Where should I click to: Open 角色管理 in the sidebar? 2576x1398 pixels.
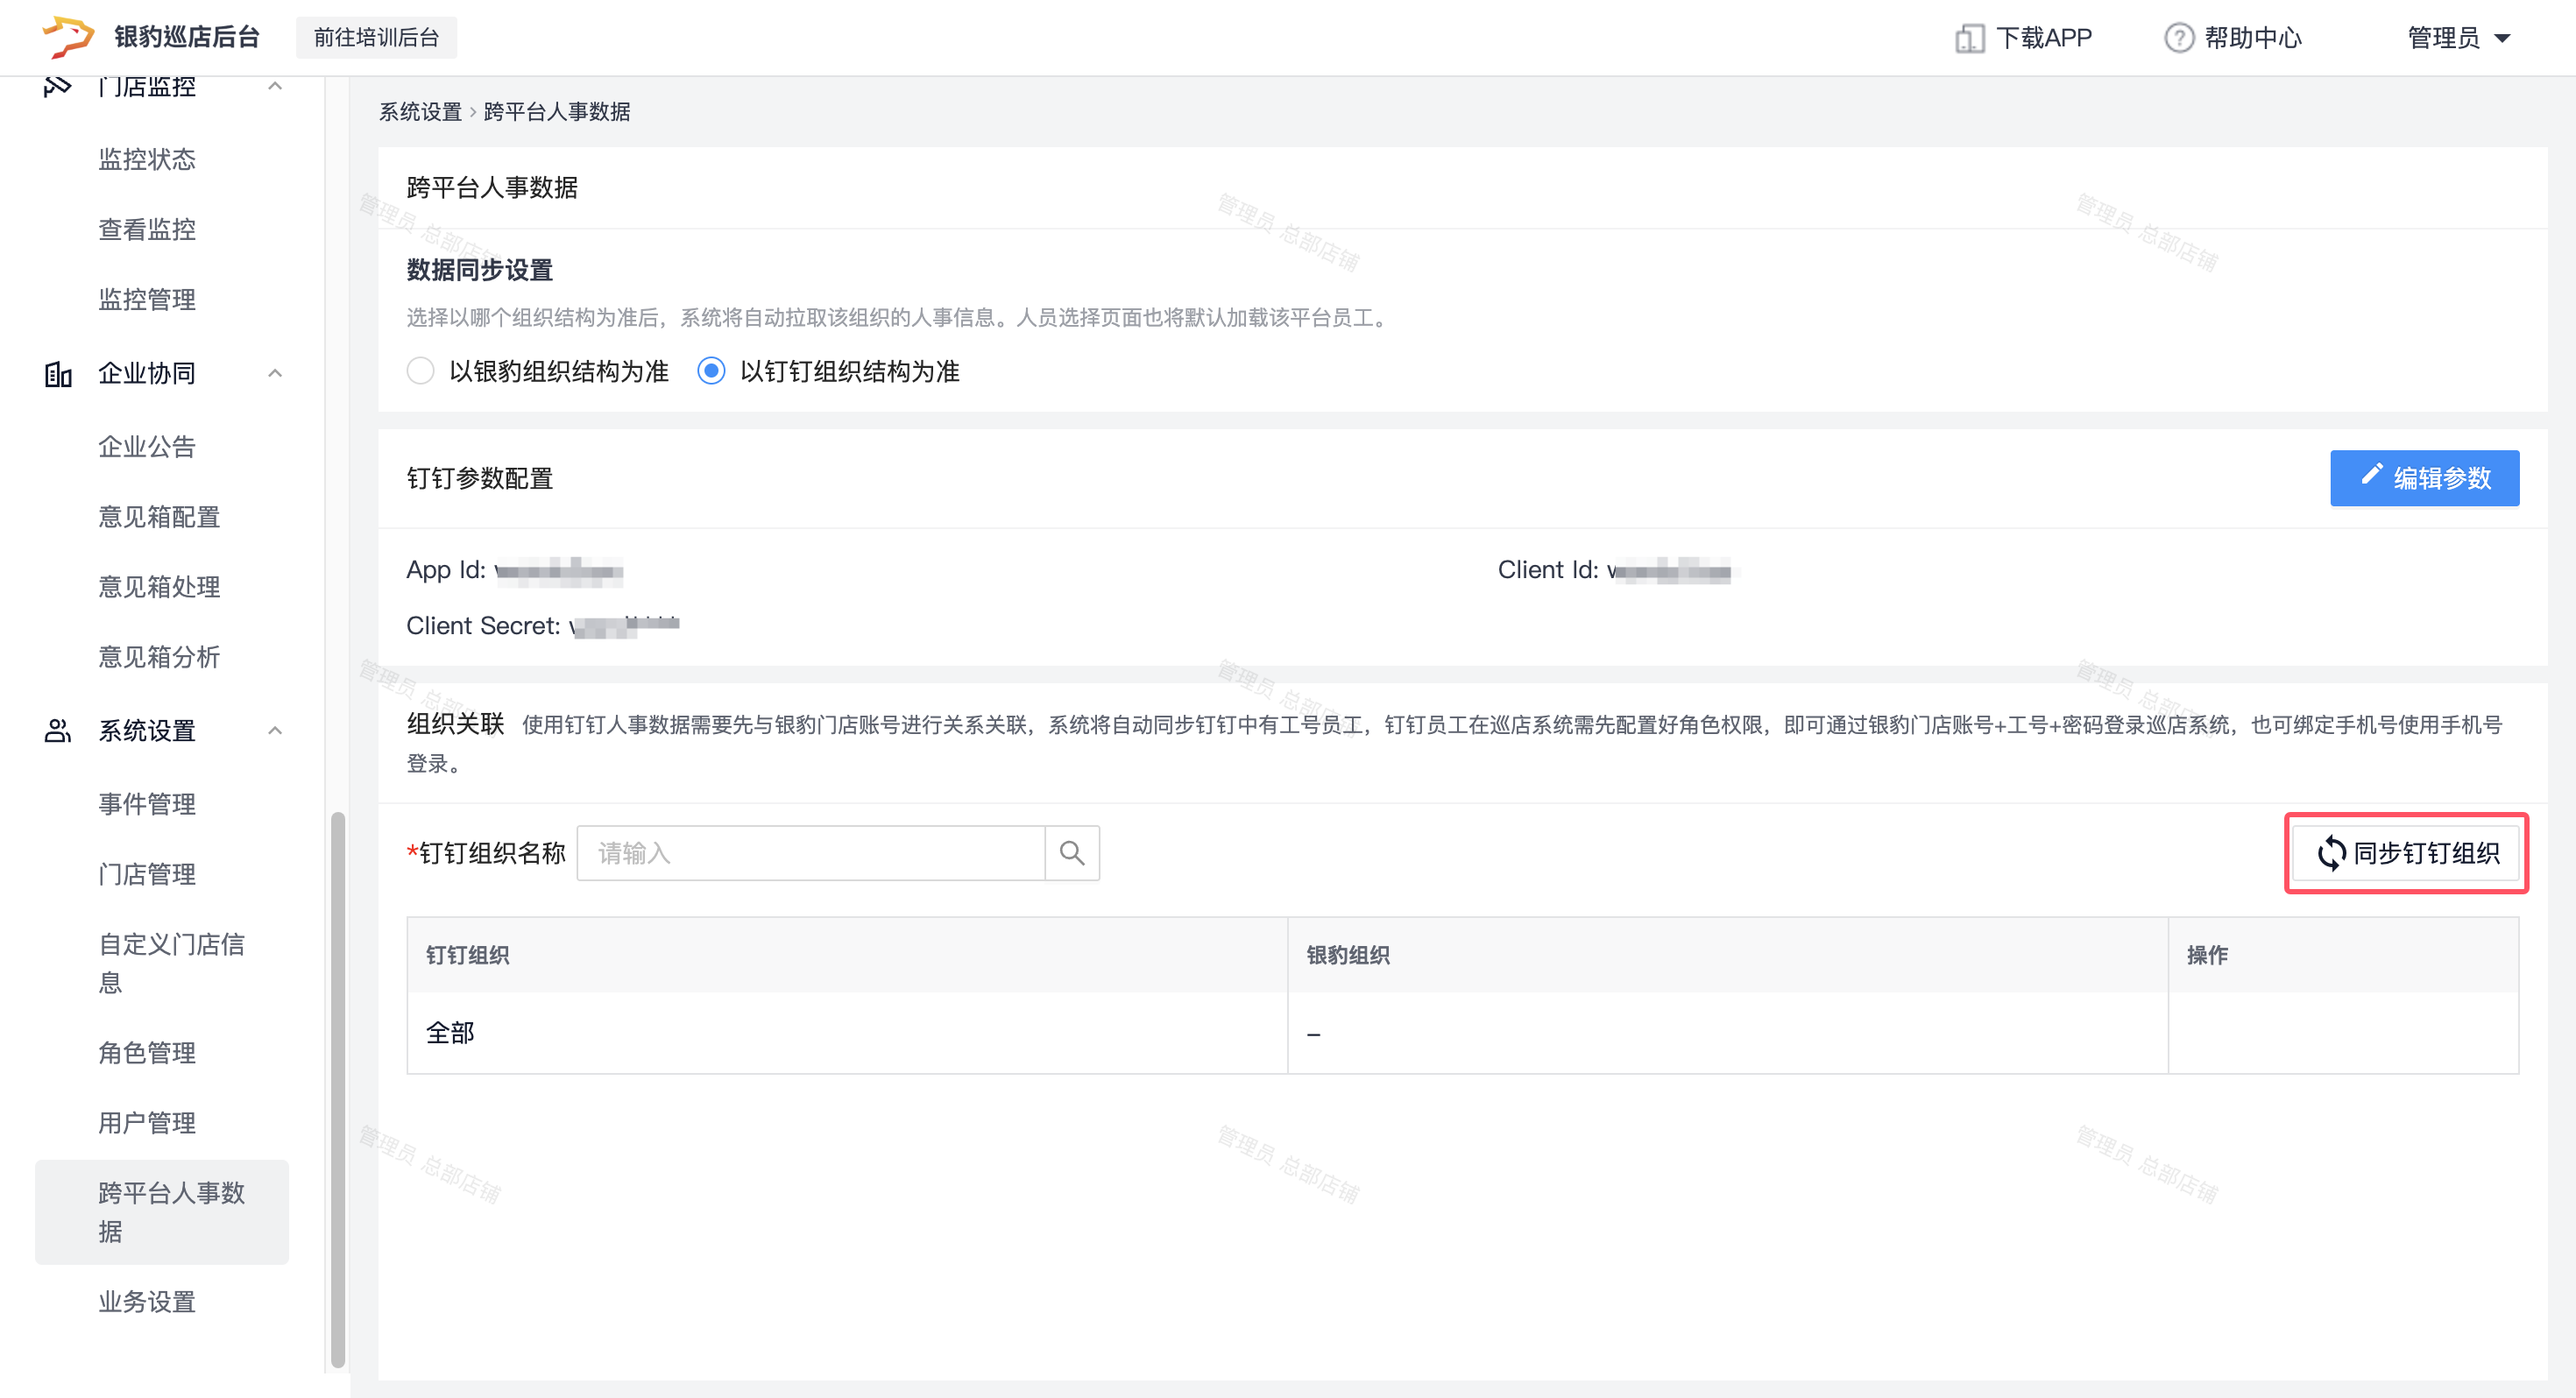pos(147,1052)
